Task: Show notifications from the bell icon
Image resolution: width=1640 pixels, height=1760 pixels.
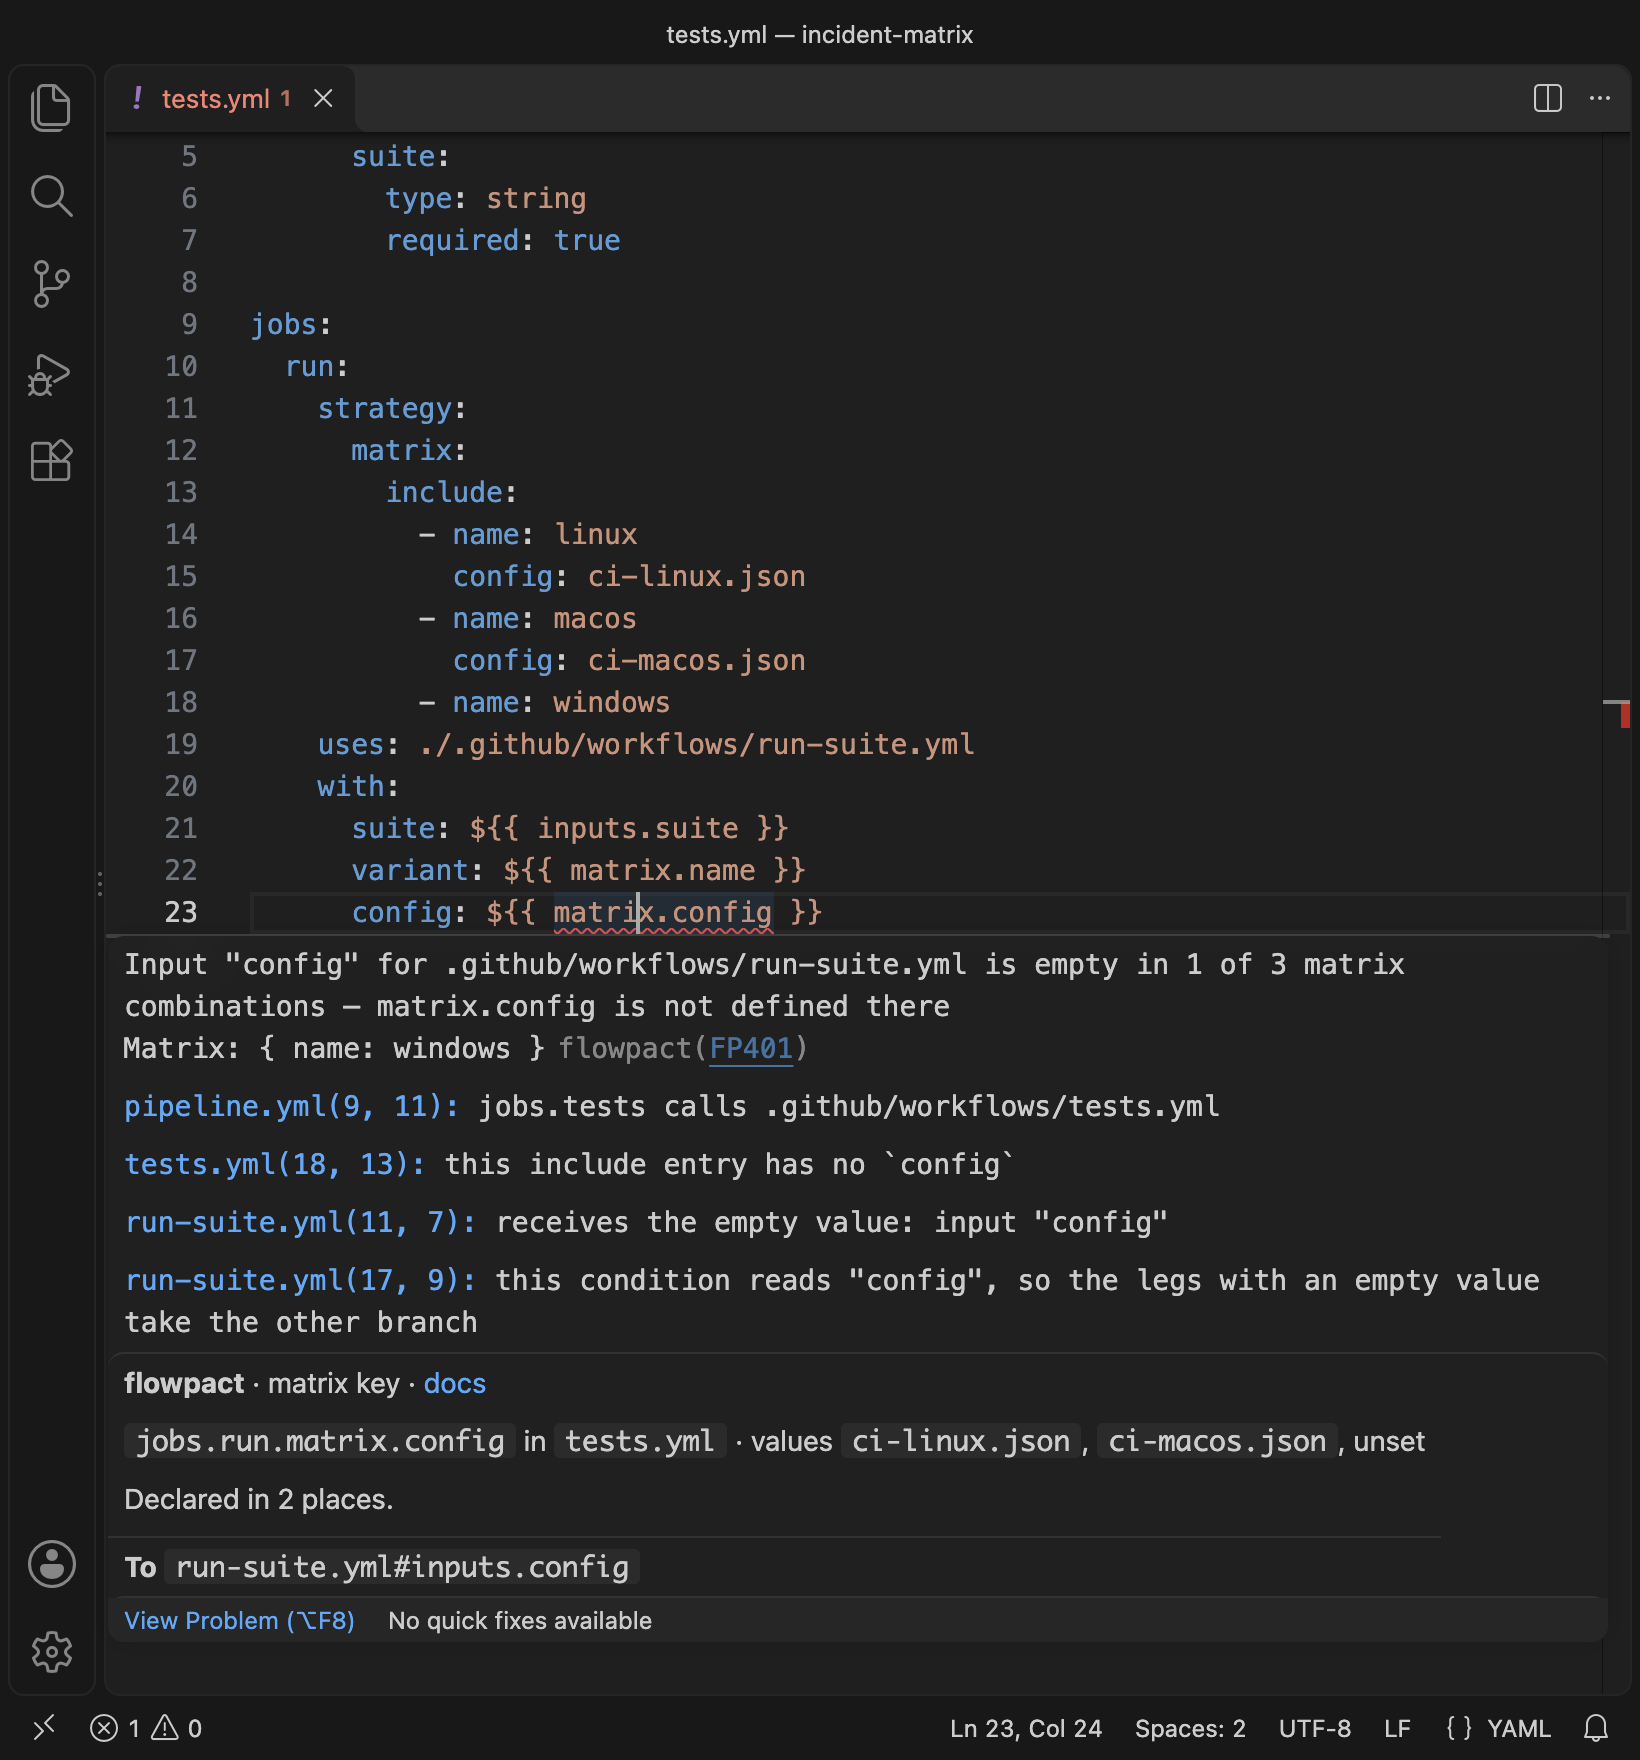Action: coord(1596,1728)
